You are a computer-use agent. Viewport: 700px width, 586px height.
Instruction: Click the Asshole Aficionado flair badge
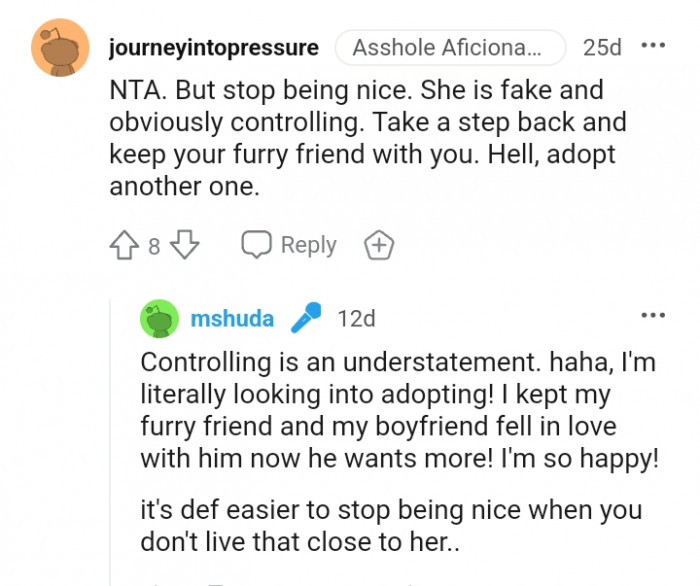pyautogui.click(x=449, y=47)
